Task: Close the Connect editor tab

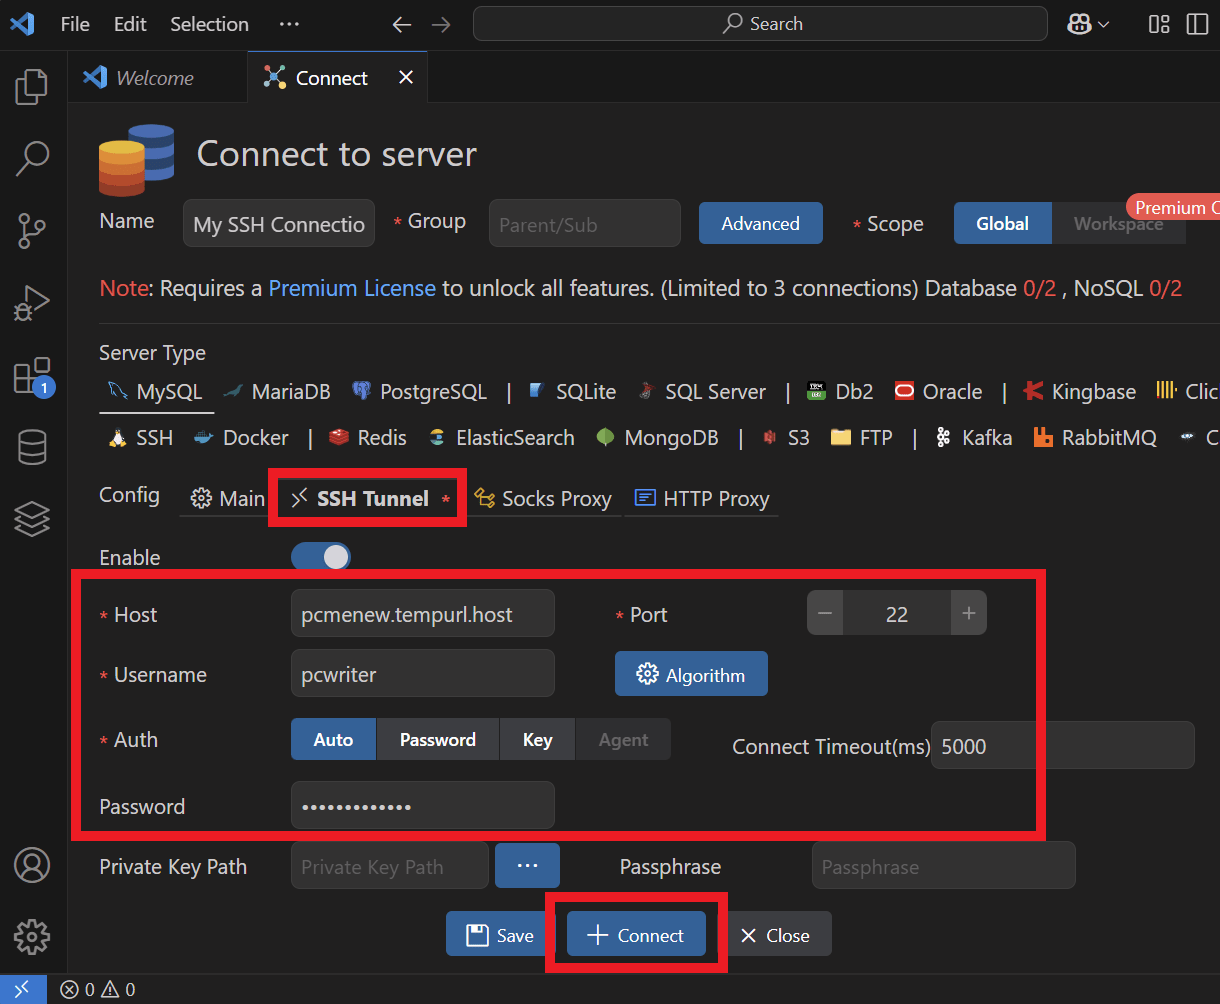Action: (406, 77)
